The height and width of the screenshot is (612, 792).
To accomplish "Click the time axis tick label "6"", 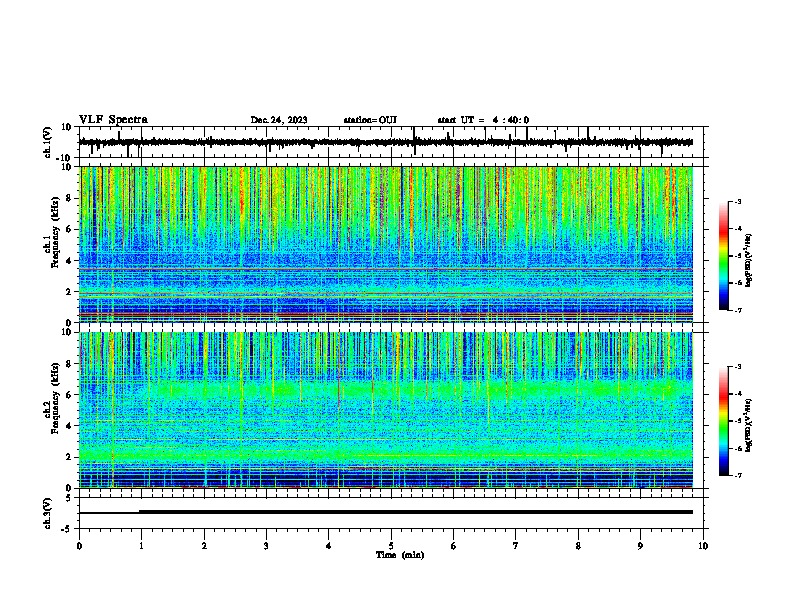I will click(454, 546).
